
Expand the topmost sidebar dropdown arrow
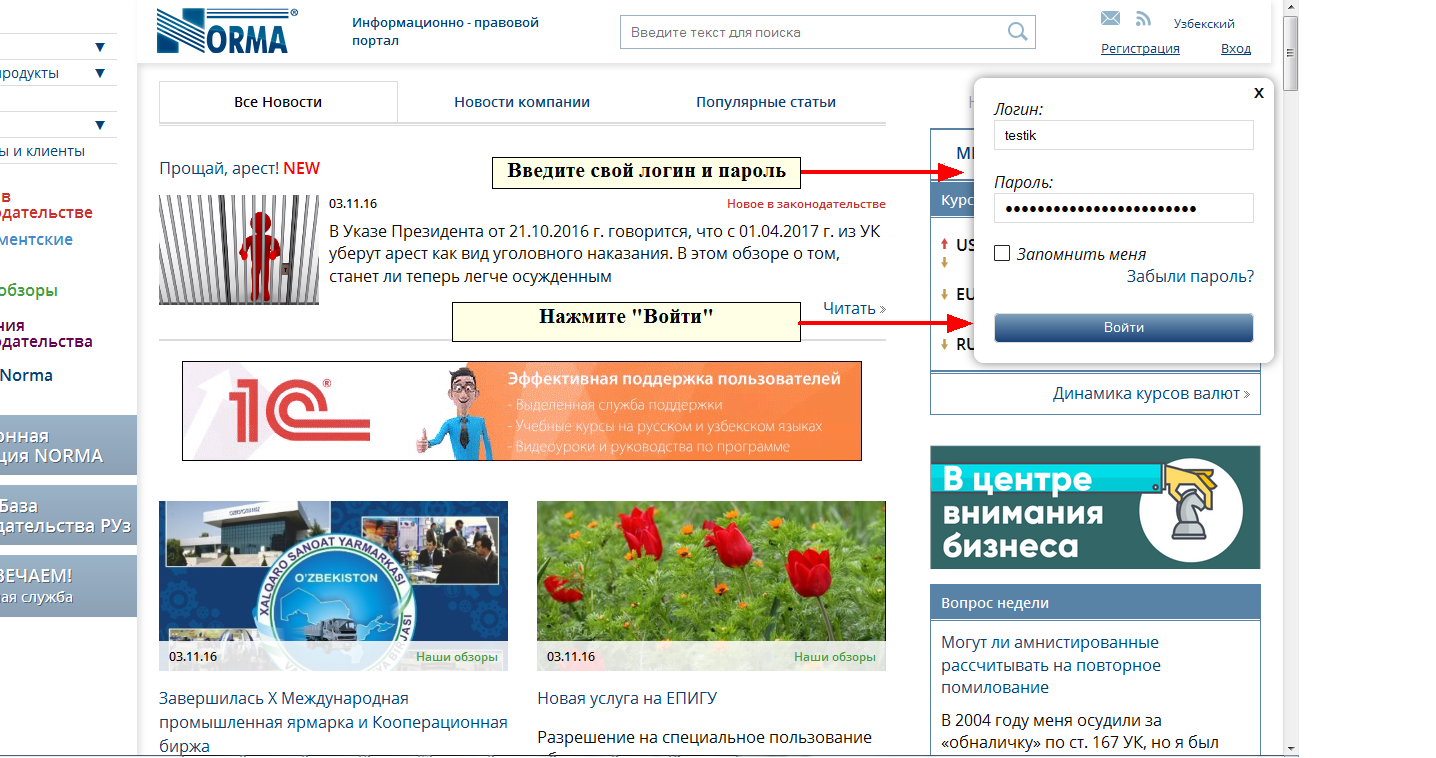coord(100,46)
